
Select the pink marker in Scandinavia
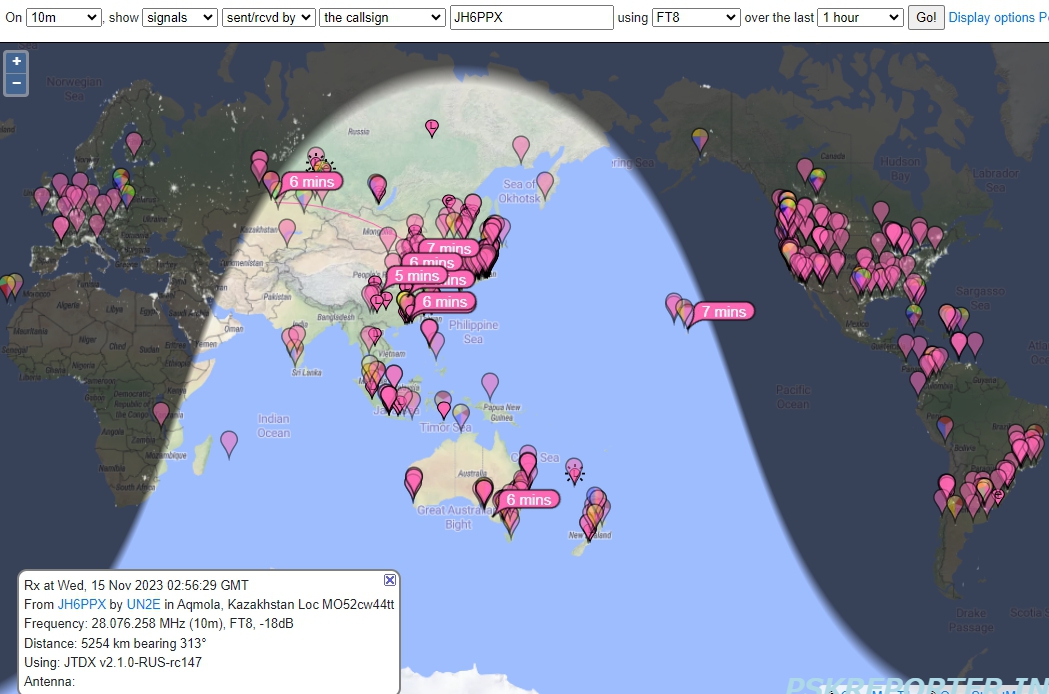click(134, 144)
